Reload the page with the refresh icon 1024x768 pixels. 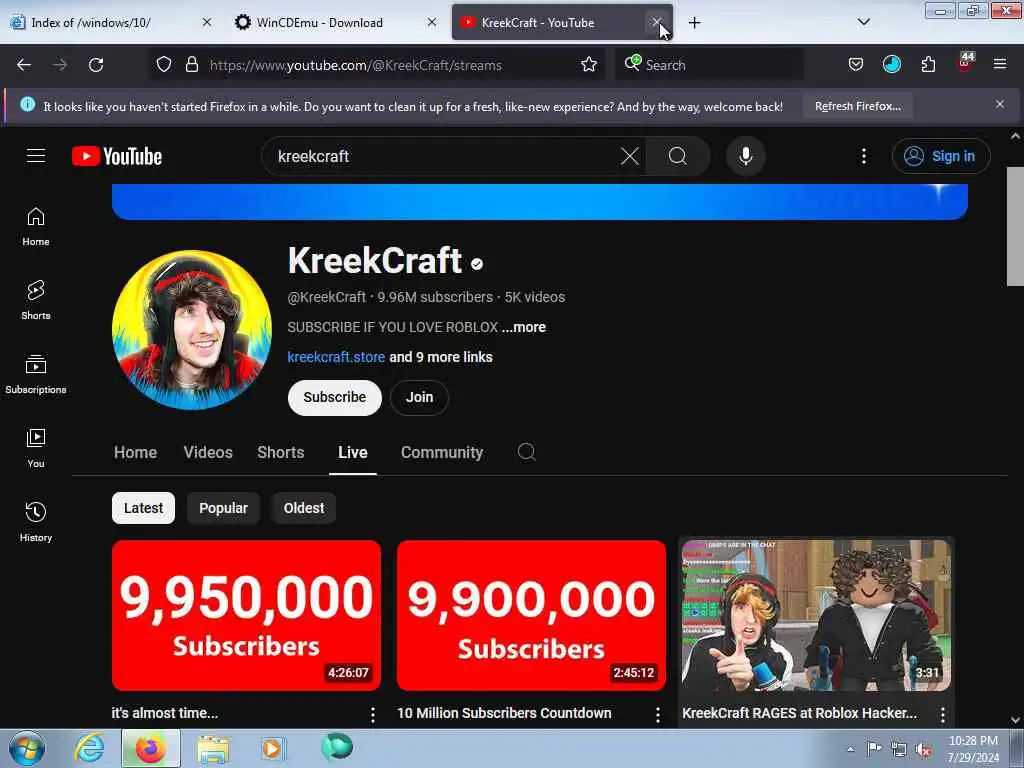(96, 65)
